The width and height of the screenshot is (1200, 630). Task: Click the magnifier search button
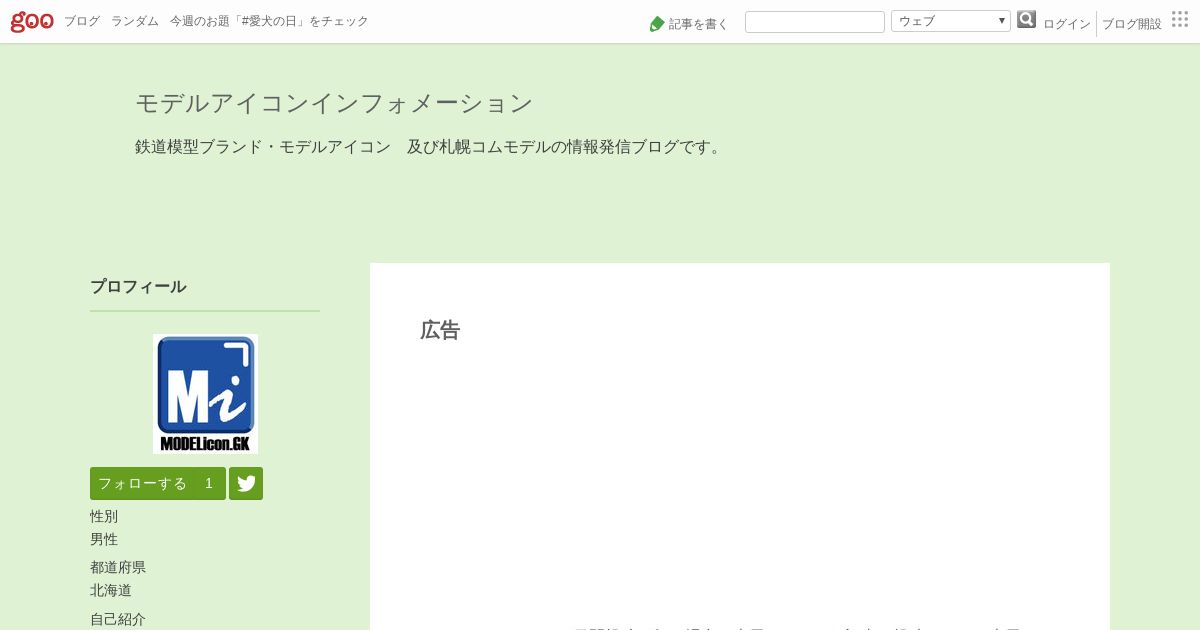pos(1026,19)
